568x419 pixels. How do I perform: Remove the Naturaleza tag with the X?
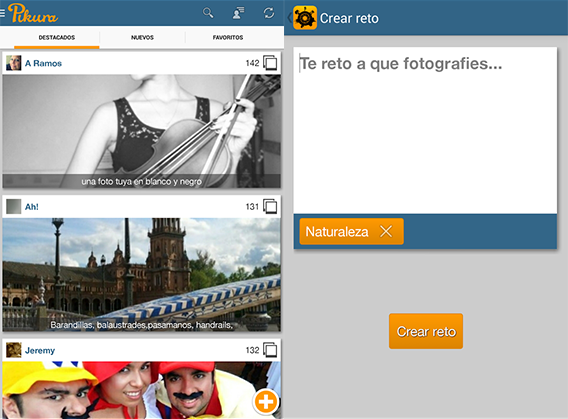coord(386,231)
